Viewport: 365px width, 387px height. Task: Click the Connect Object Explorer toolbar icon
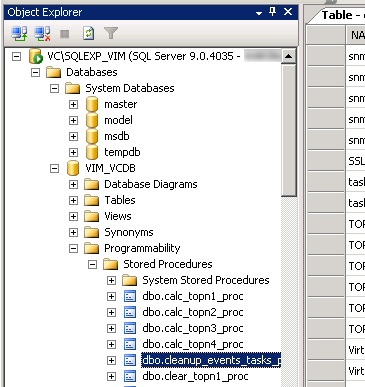19,33
